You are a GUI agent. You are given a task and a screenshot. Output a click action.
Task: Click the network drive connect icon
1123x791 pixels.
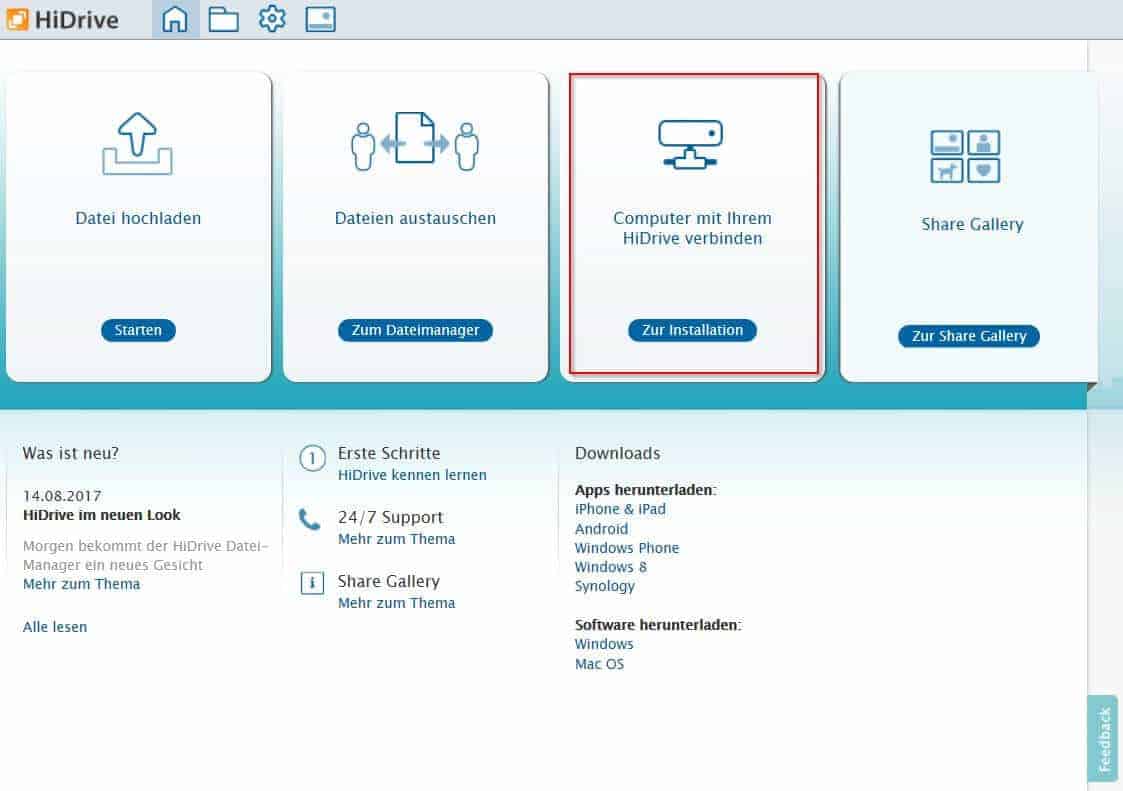click(x=690, y=144)
